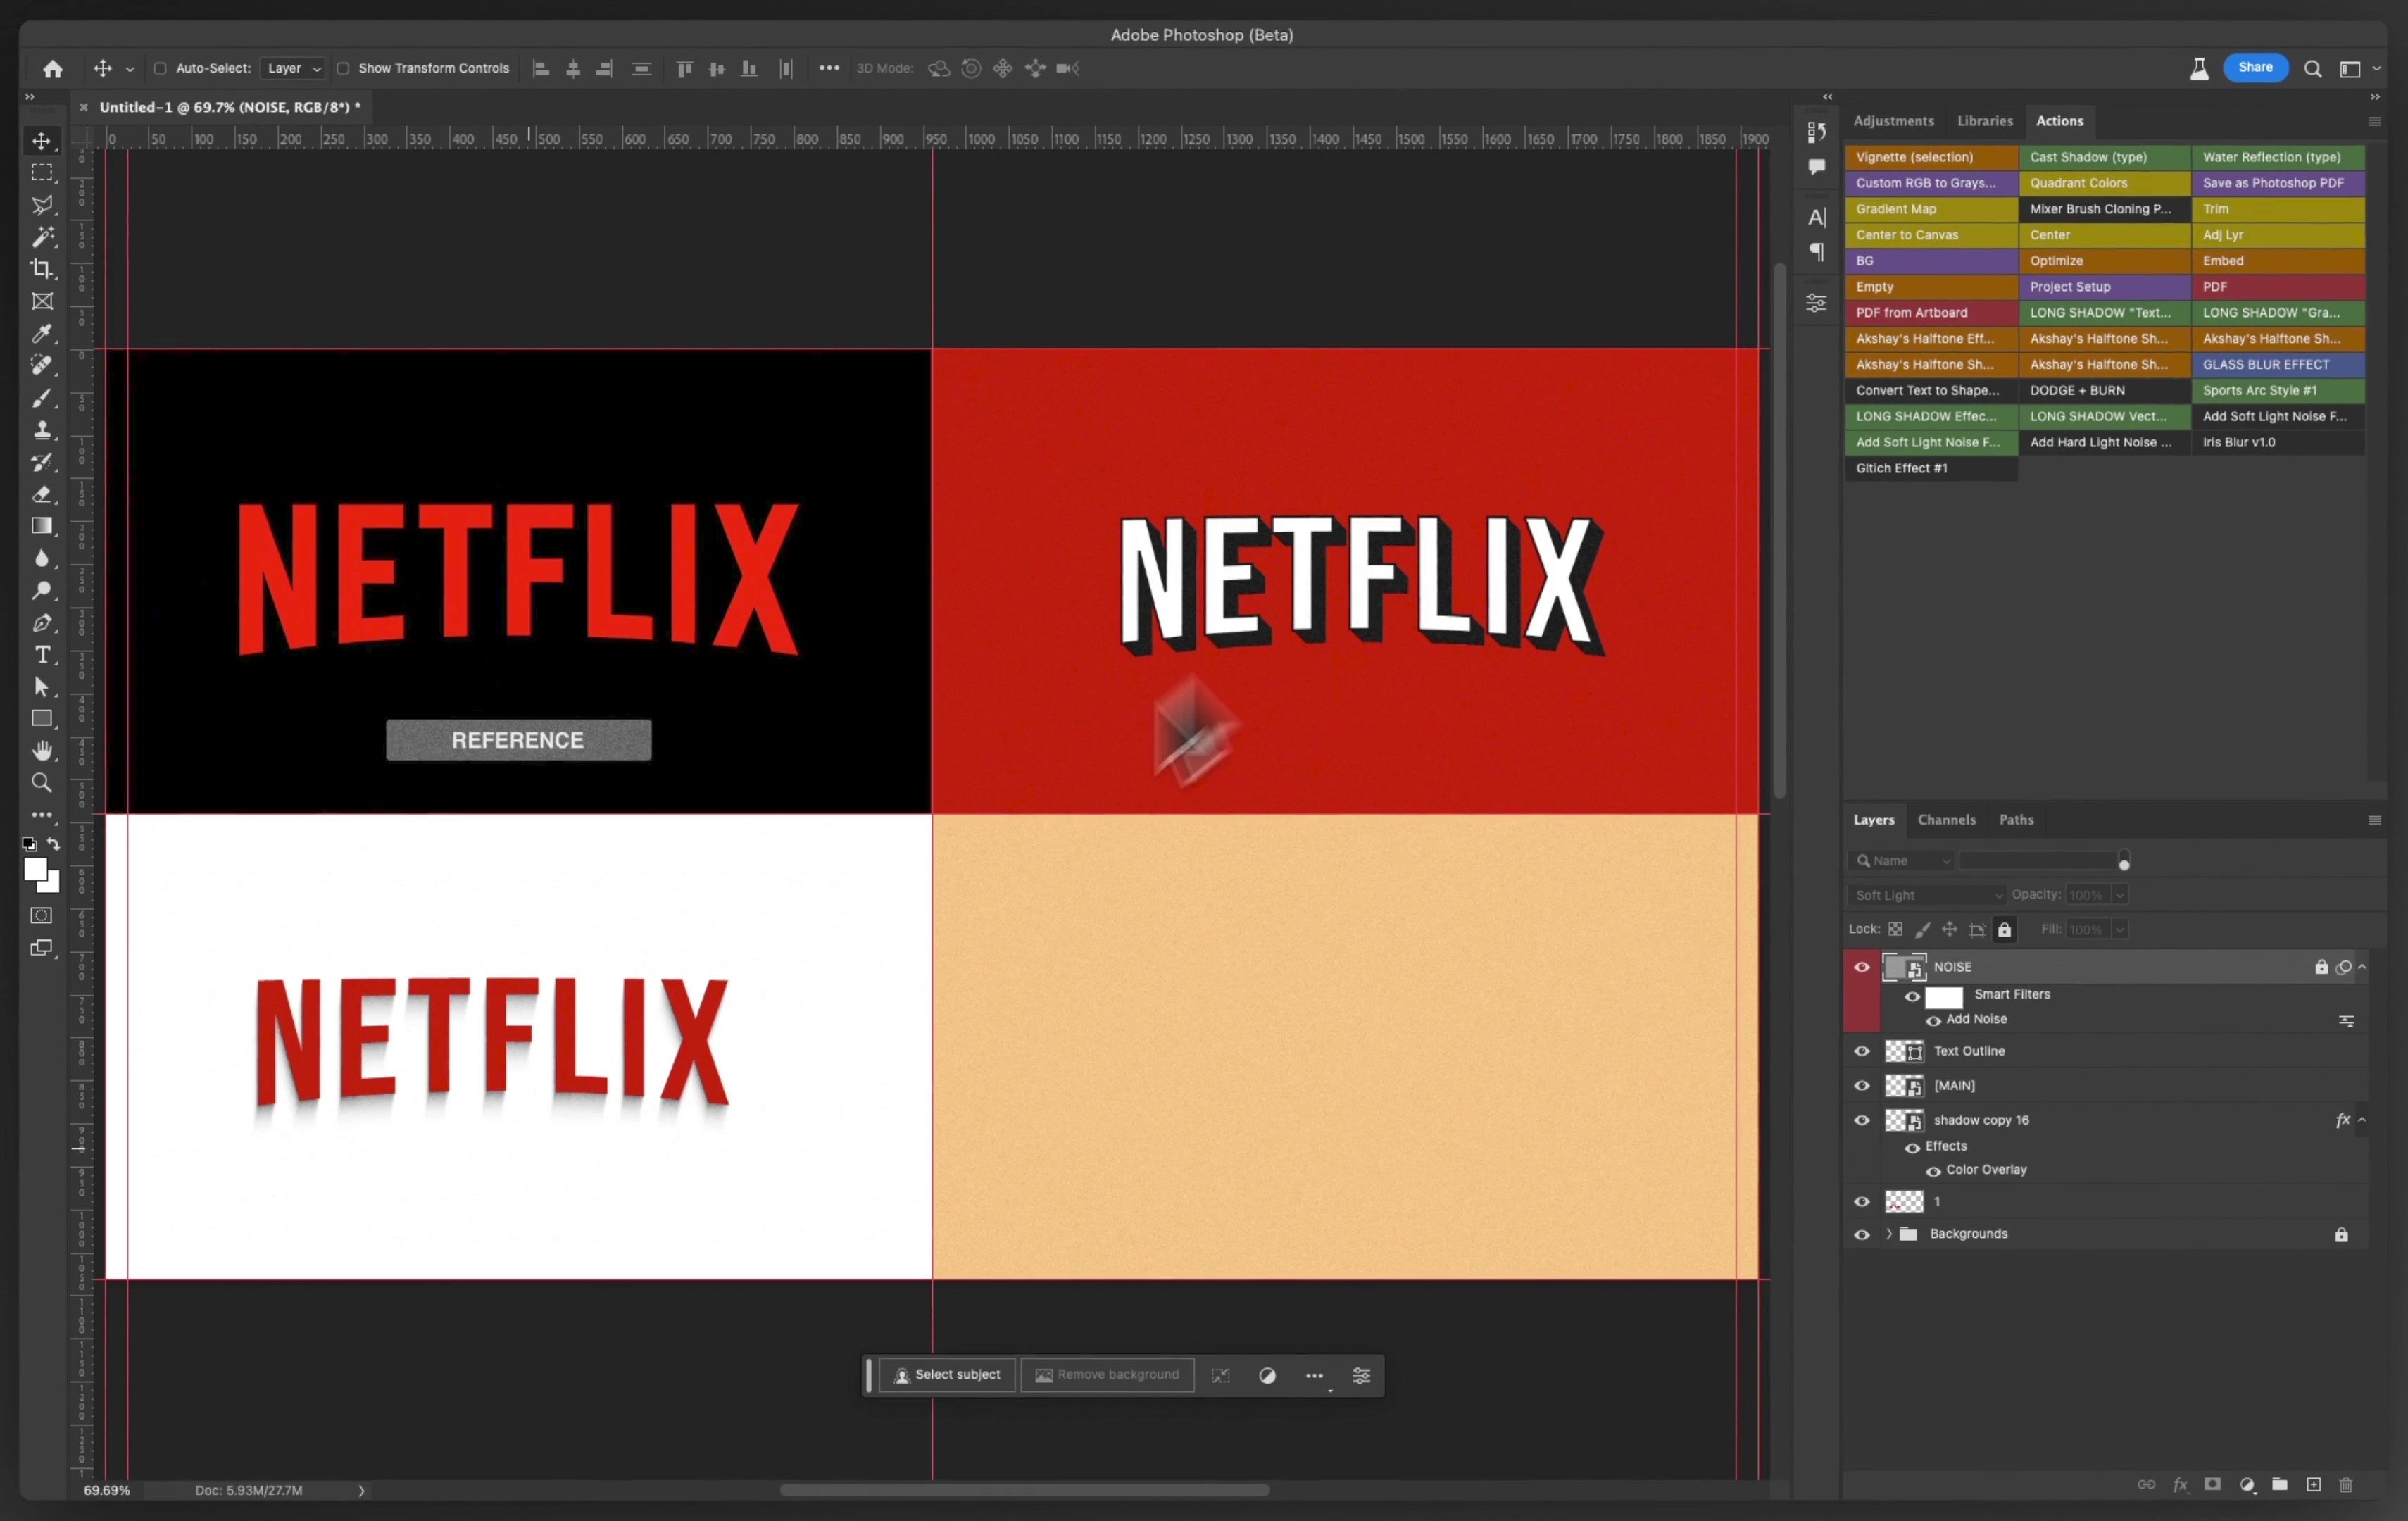Image resolution: width=2408 pixels, height=1521 pixels.
Task: Select the Path Selection tool
Action: (x=42, y=687)
